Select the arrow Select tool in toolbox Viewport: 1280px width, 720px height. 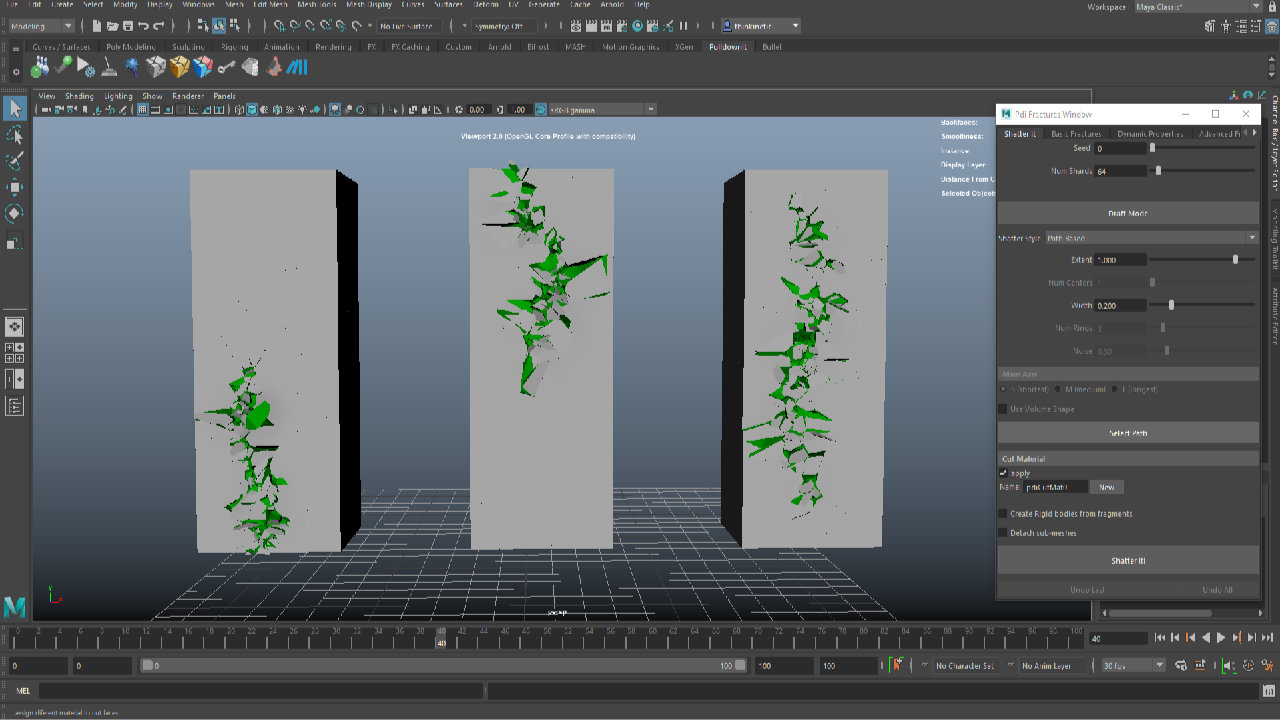pos(14,109)
